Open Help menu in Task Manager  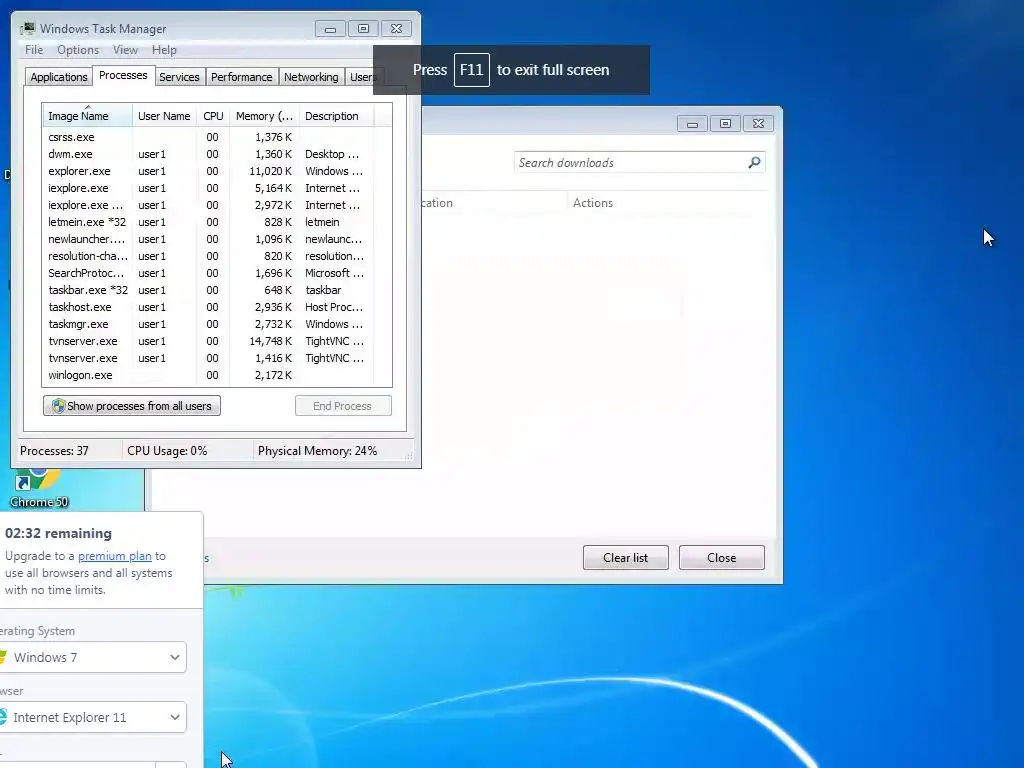[164, 50]
